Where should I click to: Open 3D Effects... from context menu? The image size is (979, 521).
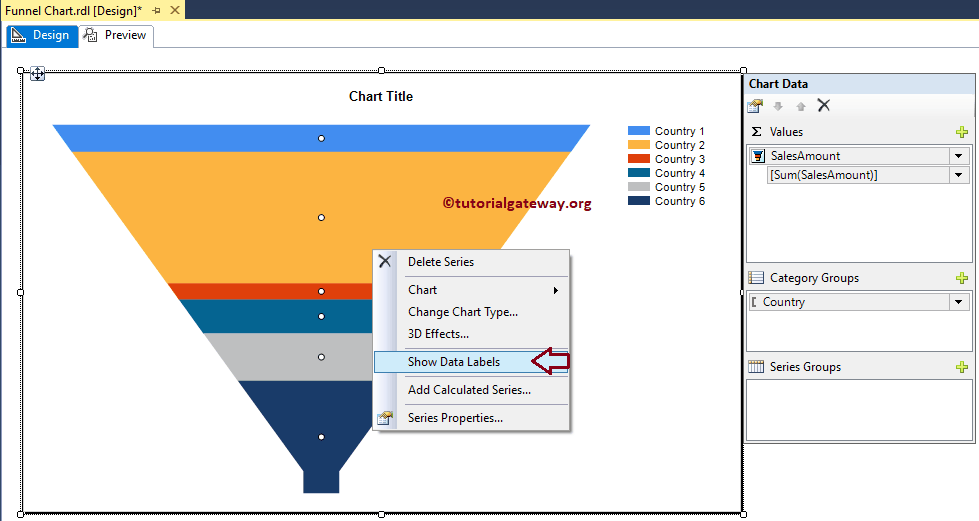tap(471, 334)
